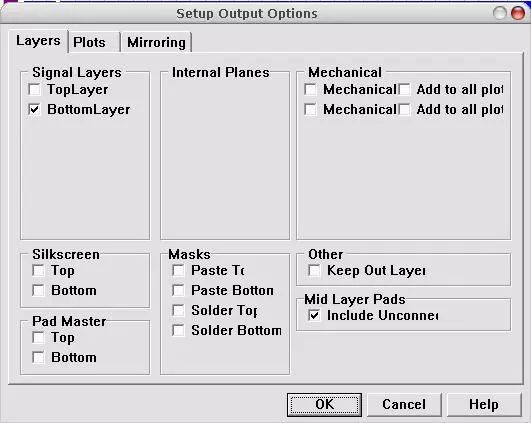Uncheck the BottomLayer signal layer
This screenshot has height=423, width=531.
pos(35,109)
